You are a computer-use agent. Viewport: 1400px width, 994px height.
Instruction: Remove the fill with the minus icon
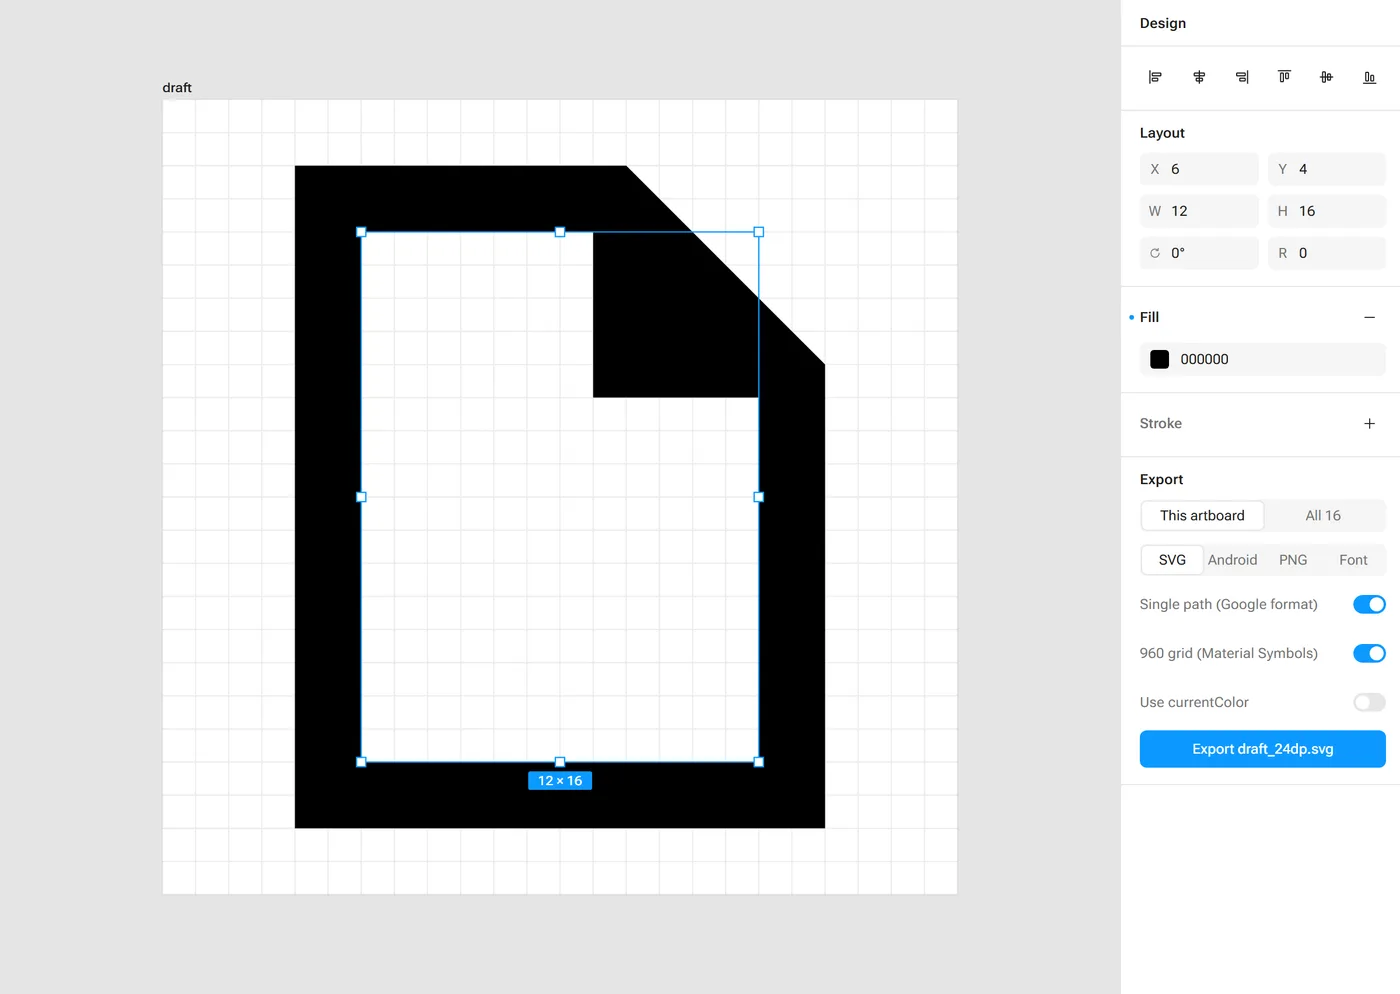tap(1369, 317)
